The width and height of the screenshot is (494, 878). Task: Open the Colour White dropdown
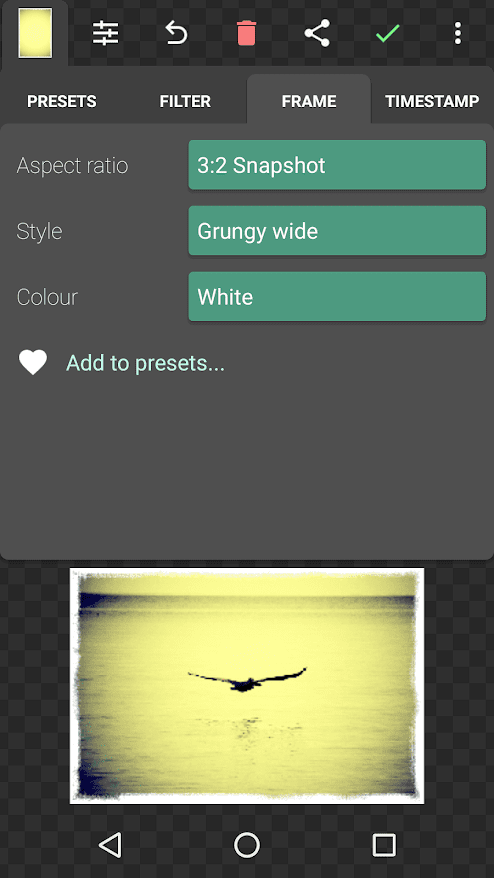[x=337, y=297]
